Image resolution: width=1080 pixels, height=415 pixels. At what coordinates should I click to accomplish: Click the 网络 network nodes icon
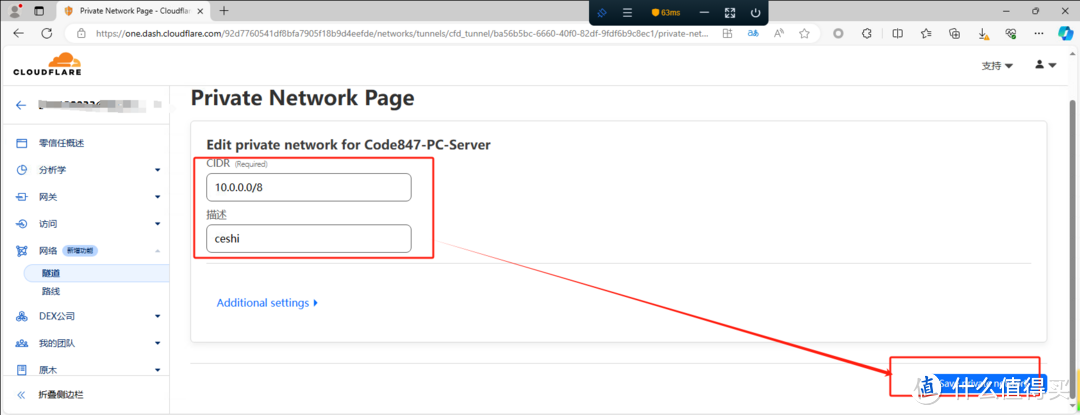click(x=22, y=251)
